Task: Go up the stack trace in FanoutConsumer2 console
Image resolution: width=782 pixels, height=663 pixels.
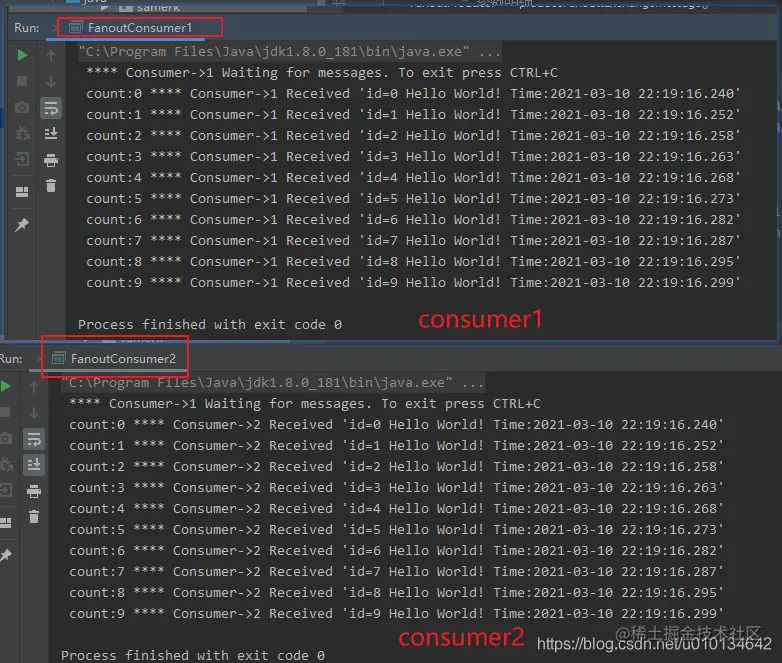Action: (34, 387)
